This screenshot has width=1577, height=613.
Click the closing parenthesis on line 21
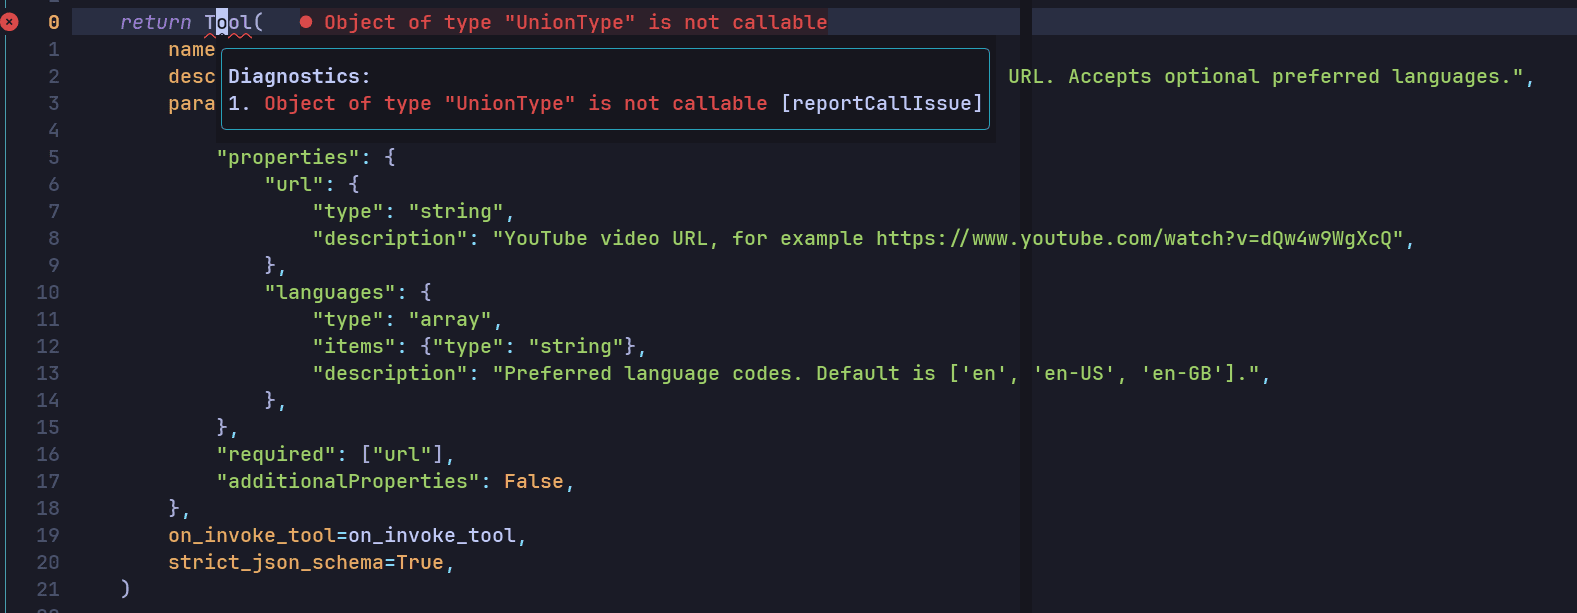tap(125, 589)
